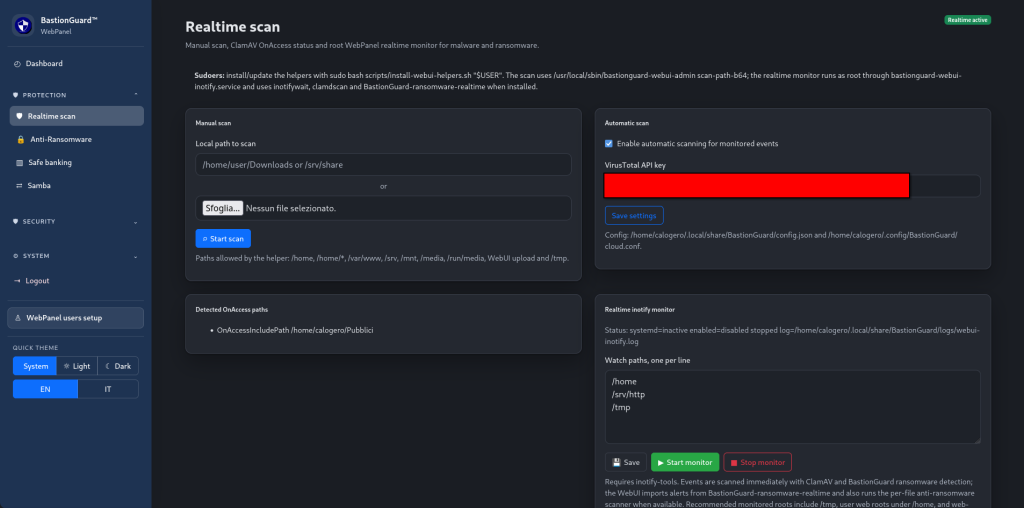
Task: Click the Config path description text
Action: click(x=781, y=241)
